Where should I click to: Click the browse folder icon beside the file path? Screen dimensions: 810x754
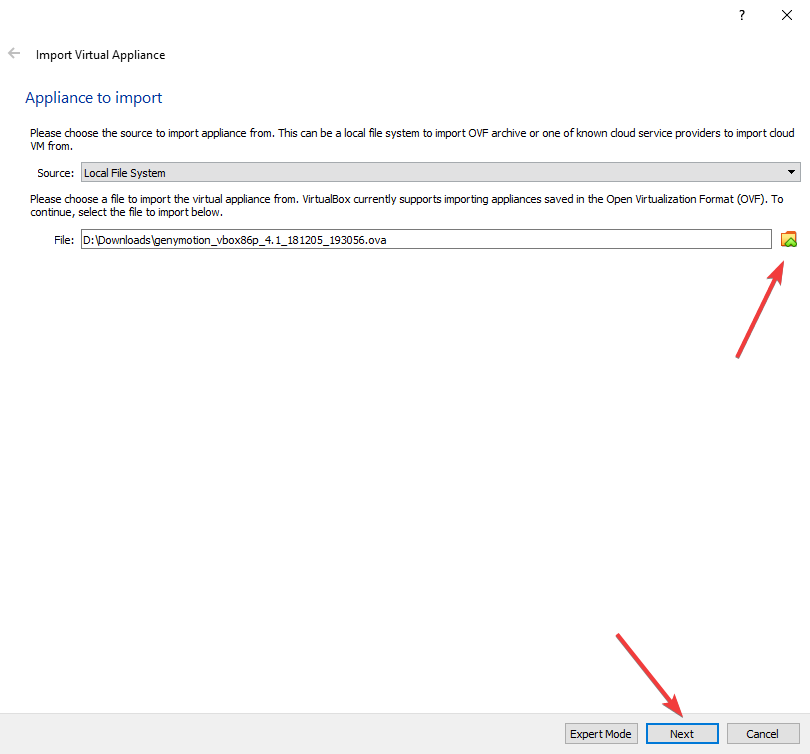pos(789,239)
